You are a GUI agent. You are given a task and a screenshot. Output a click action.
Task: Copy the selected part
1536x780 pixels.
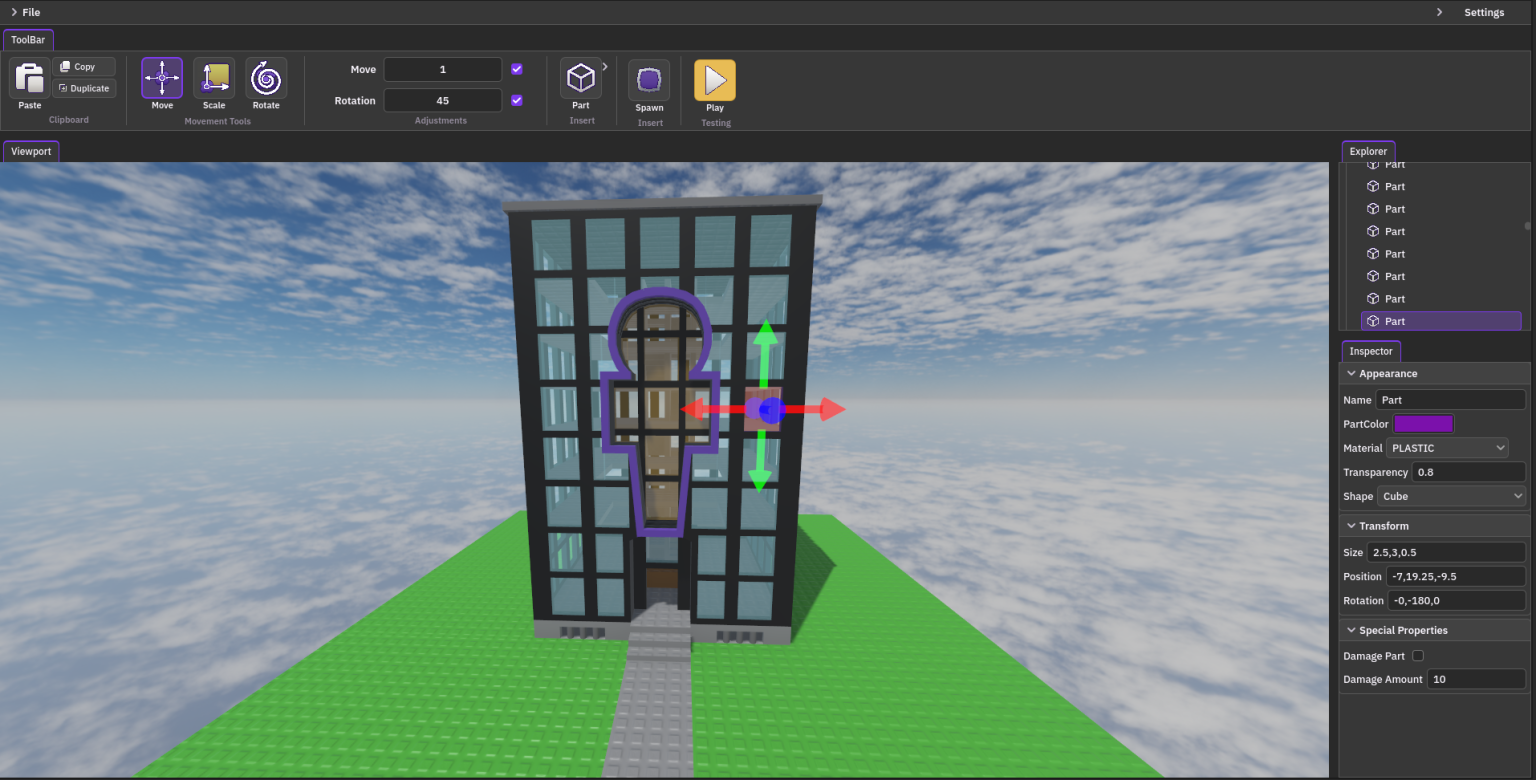point(84,67)
